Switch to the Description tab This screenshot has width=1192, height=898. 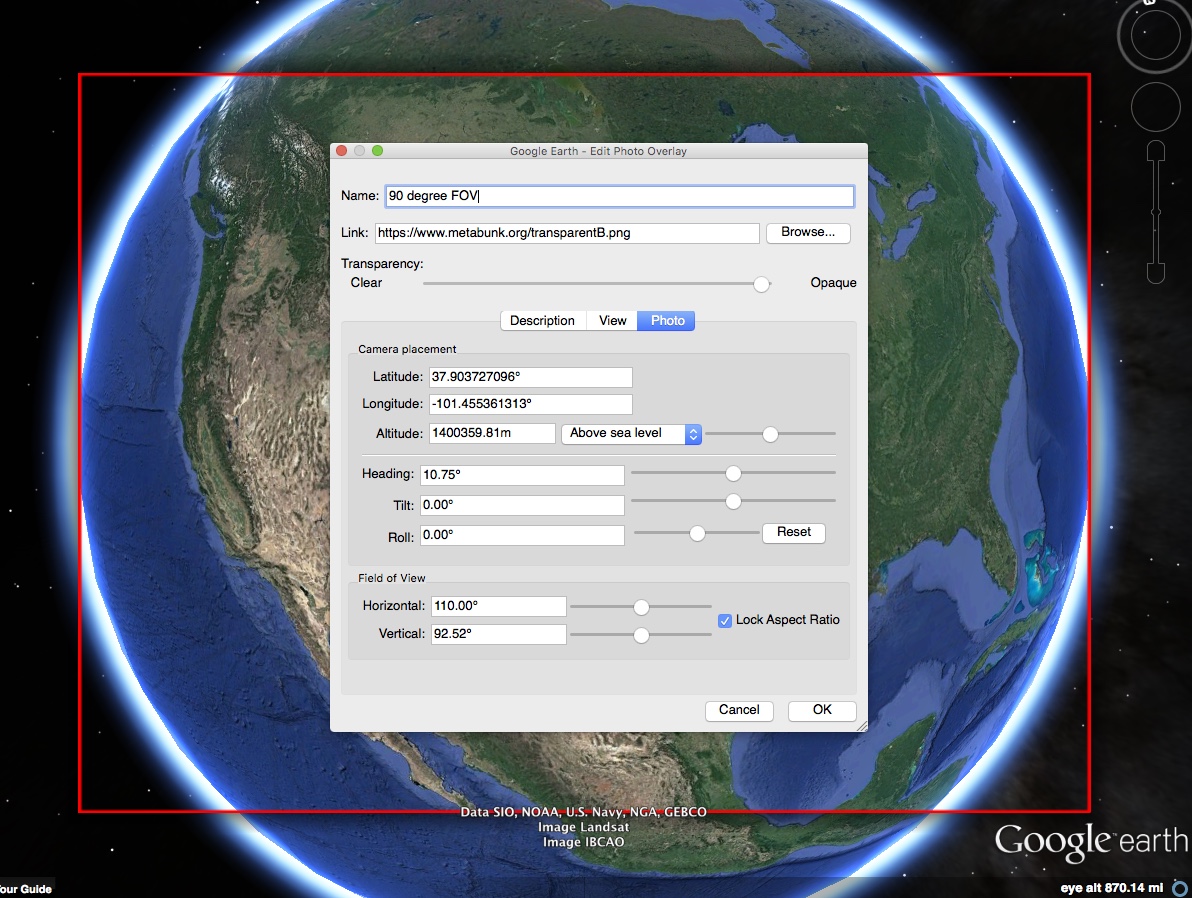pyautogui.click(x=542, y=321)
